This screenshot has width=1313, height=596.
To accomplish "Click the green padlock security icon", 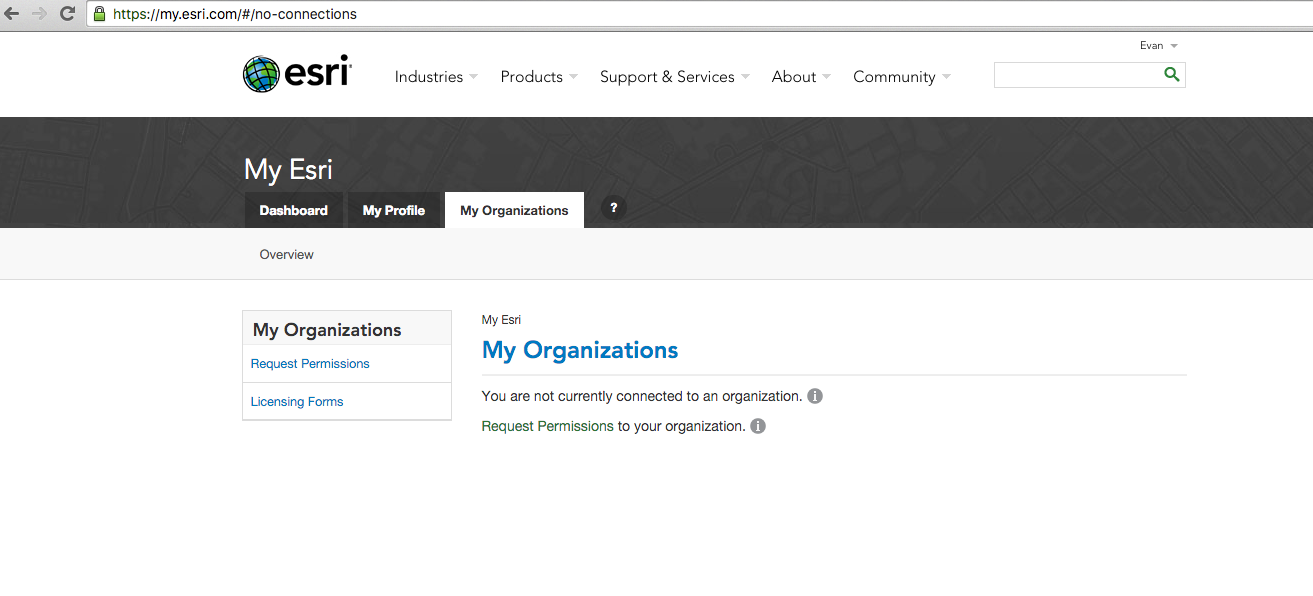I will tap(99, 14).
